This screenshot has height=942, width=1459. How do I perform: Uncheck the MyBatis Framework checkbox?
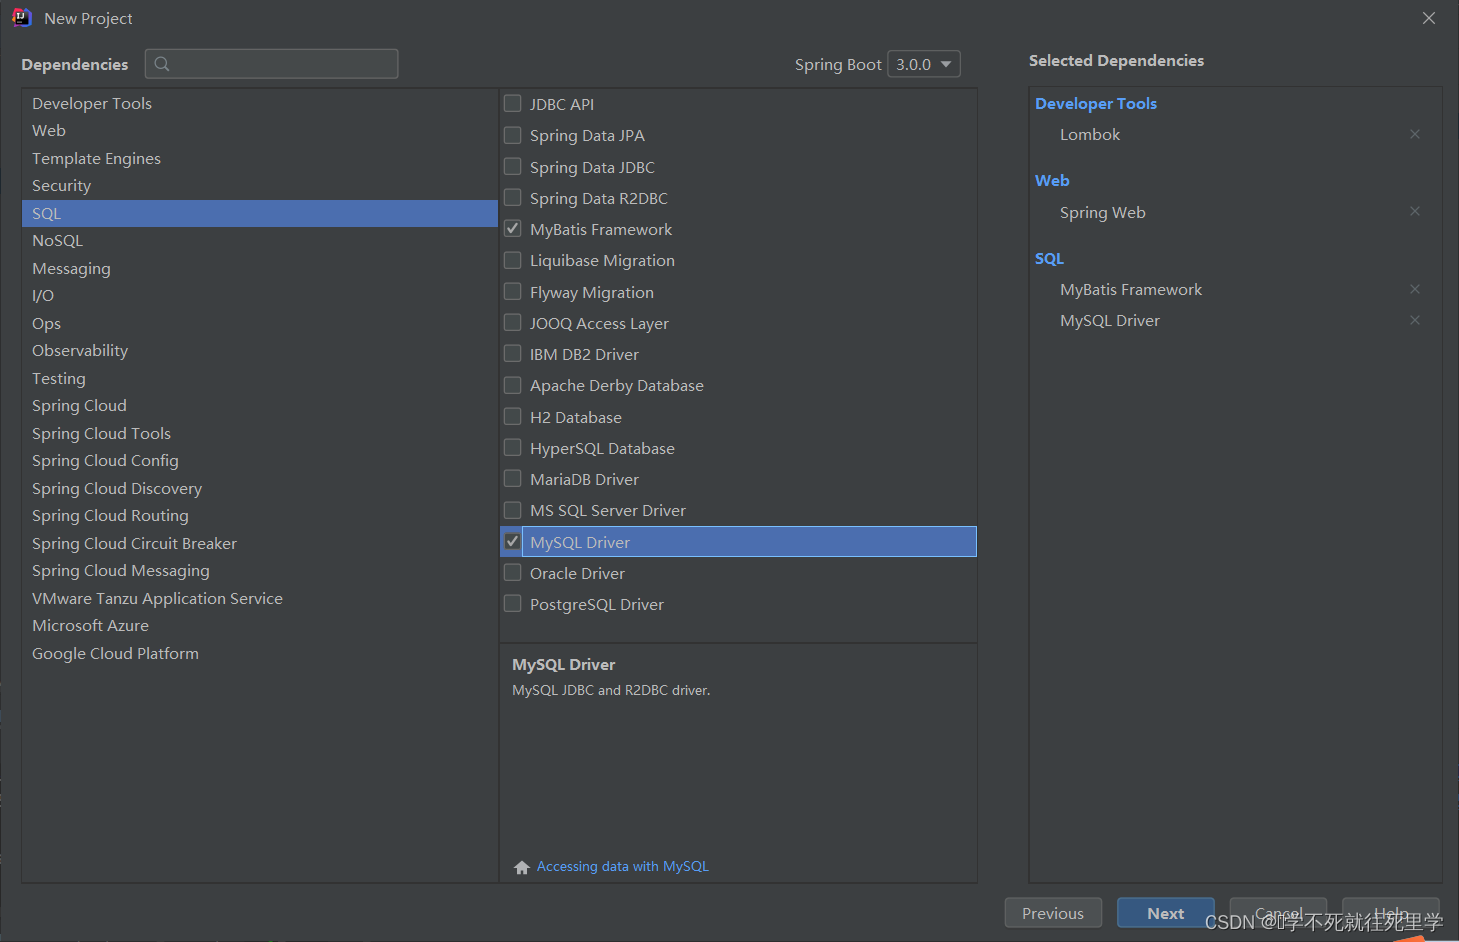(x=513, y=229)
